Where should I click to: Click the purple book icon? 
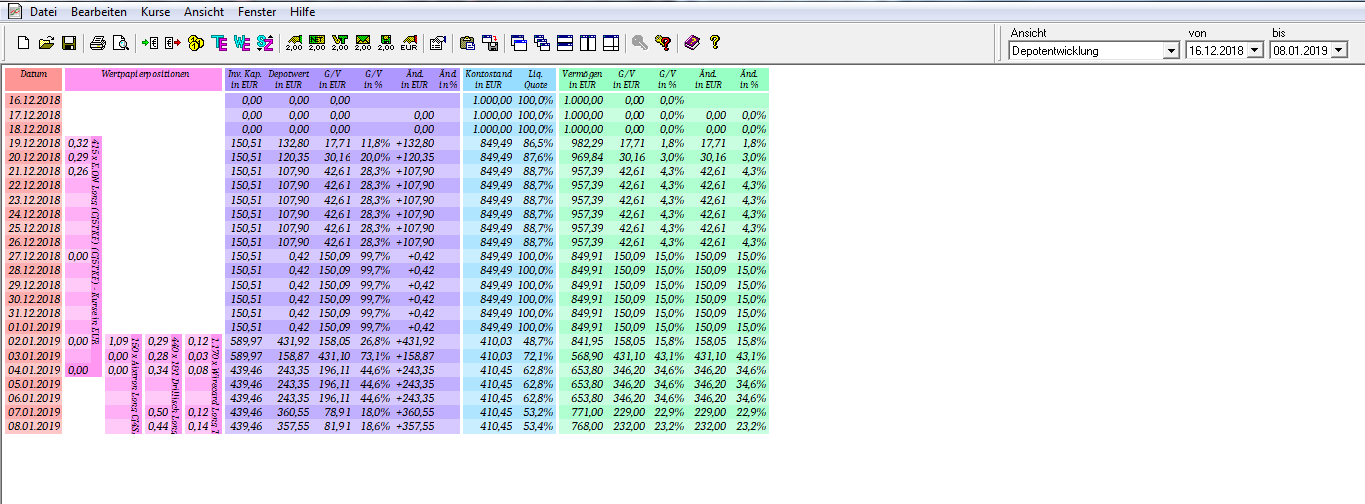point(691,43)
